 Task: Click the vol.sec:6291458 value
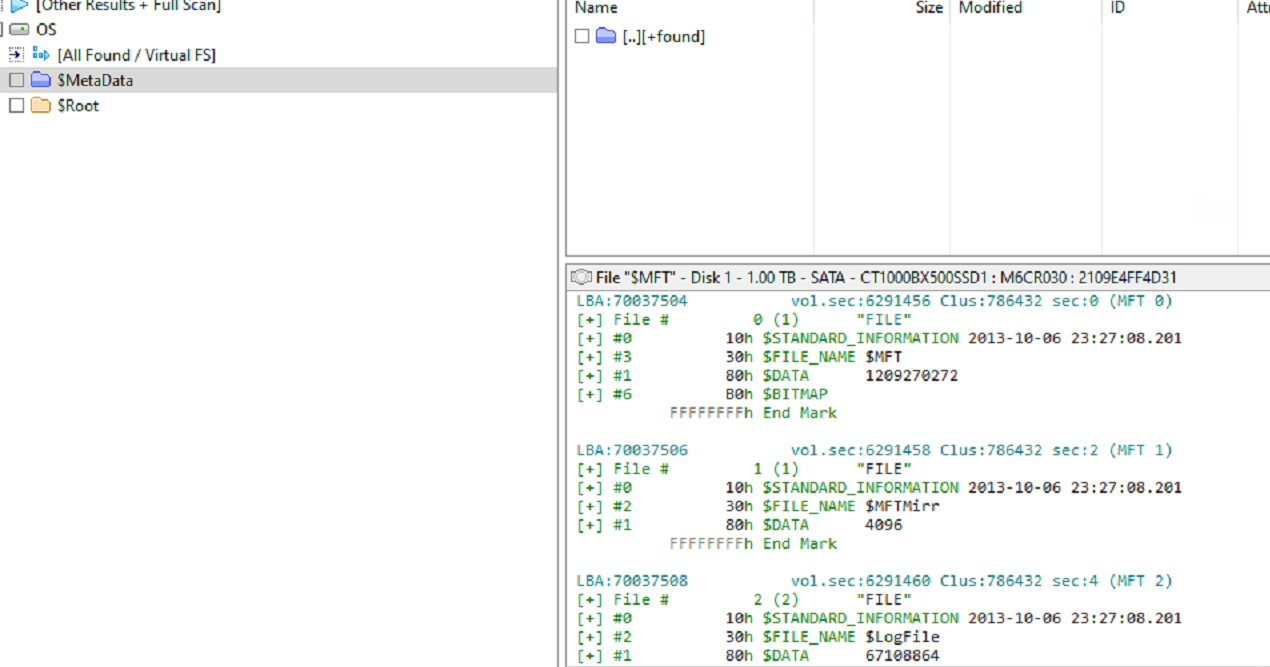[x=861, y=450]
